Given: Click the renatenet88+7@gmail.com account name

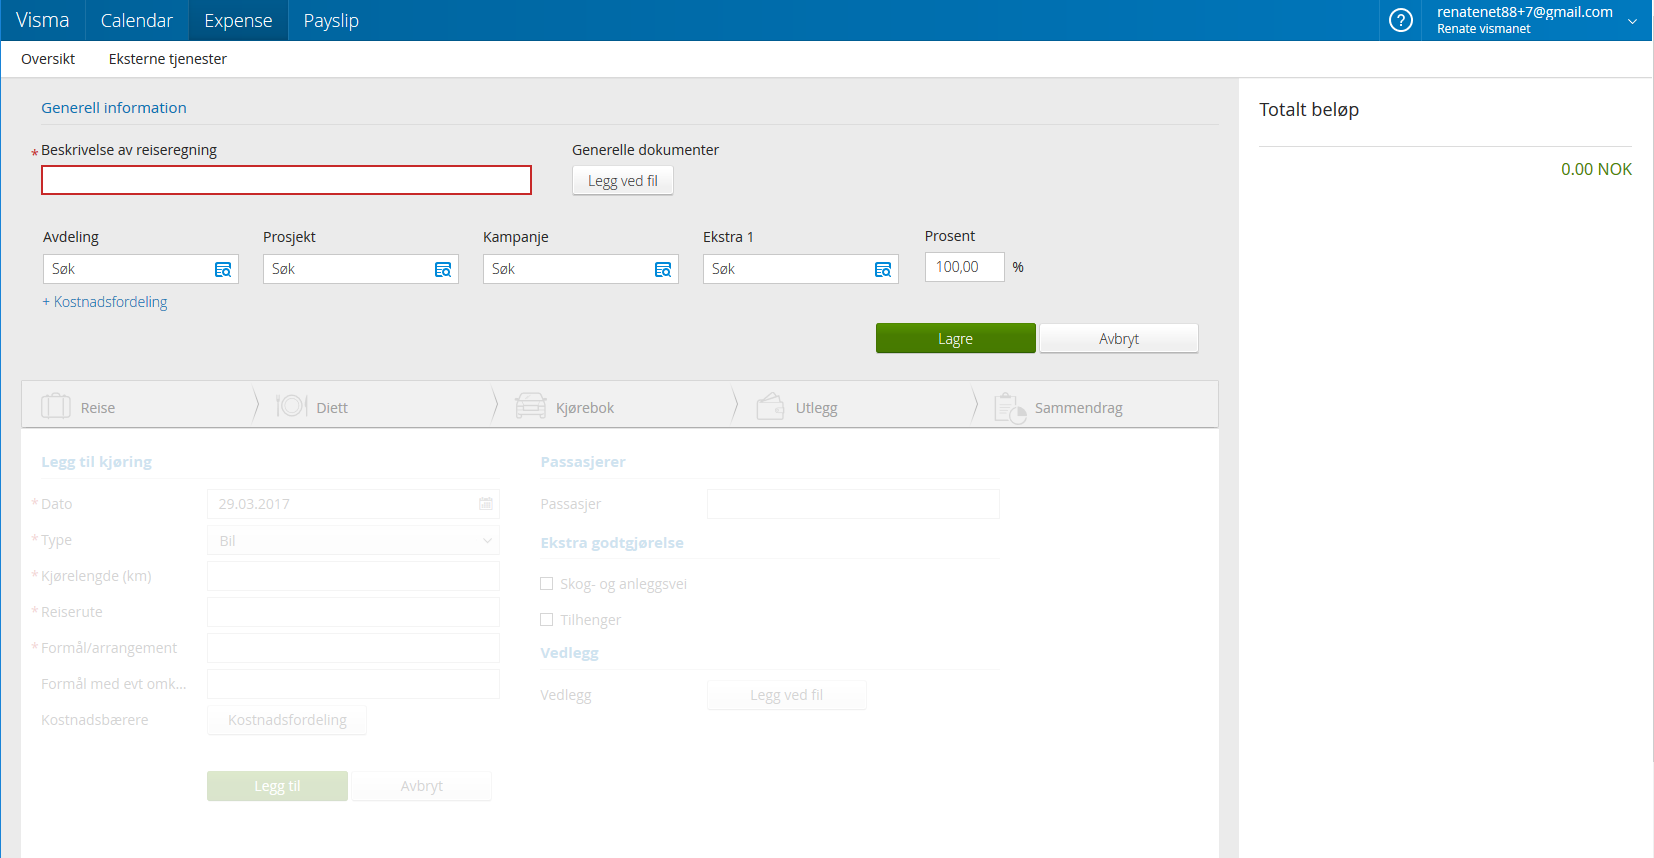Looking at the screenshot, I should (x=1525, y=12).
